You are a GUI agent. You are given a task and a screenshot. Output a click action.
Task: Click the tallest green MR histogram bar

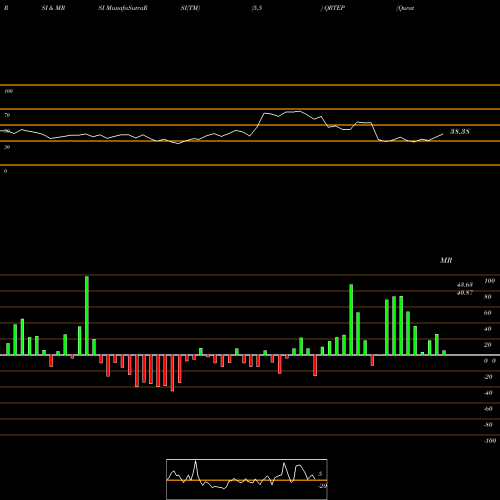click(x=87, y=316)
